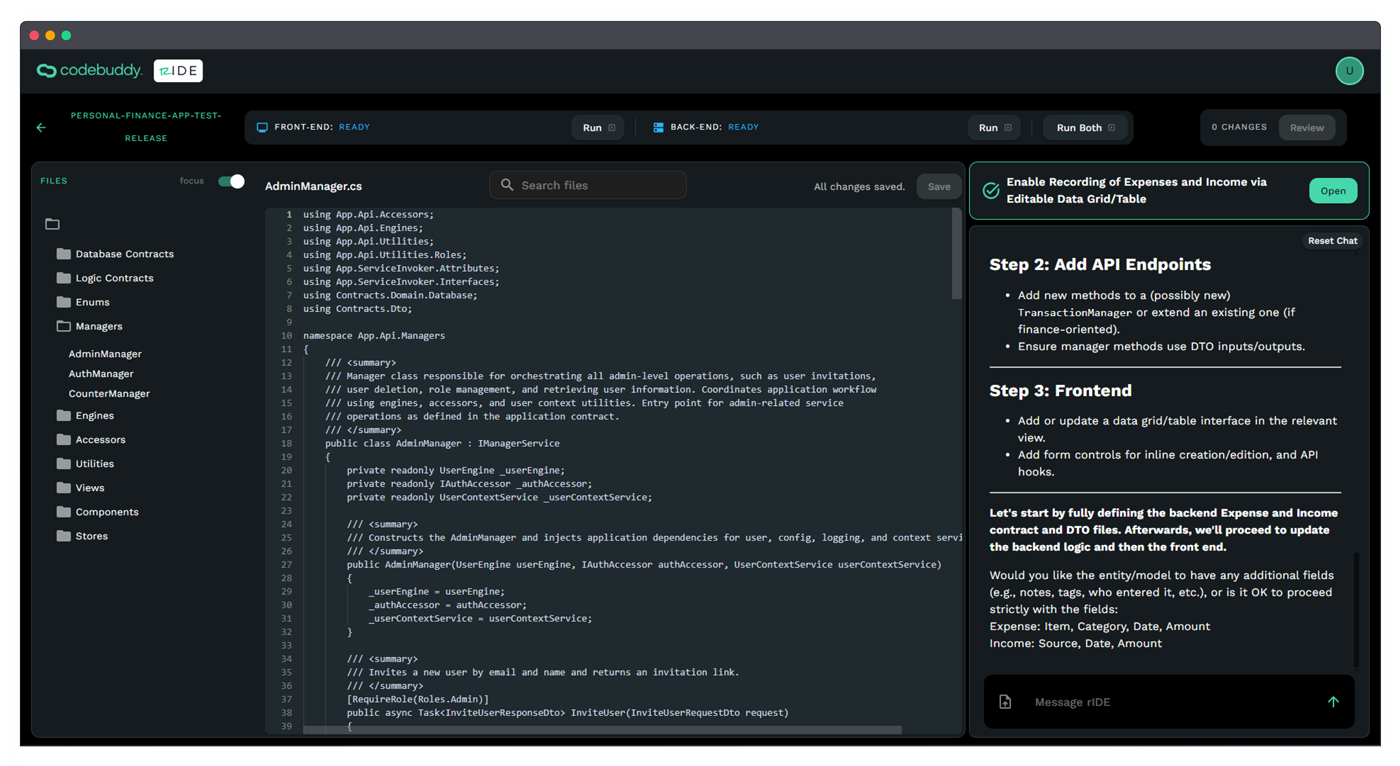The image size is (1400, 766).
Task: Click the chat panel scrollbar
Action: pos(1356,610)
